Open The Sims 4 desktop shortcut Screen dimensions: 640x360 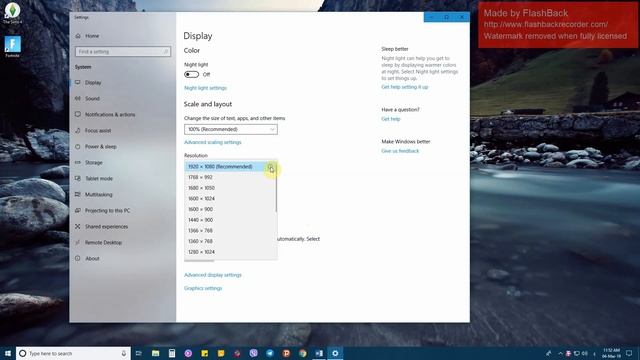click(12, 13)
